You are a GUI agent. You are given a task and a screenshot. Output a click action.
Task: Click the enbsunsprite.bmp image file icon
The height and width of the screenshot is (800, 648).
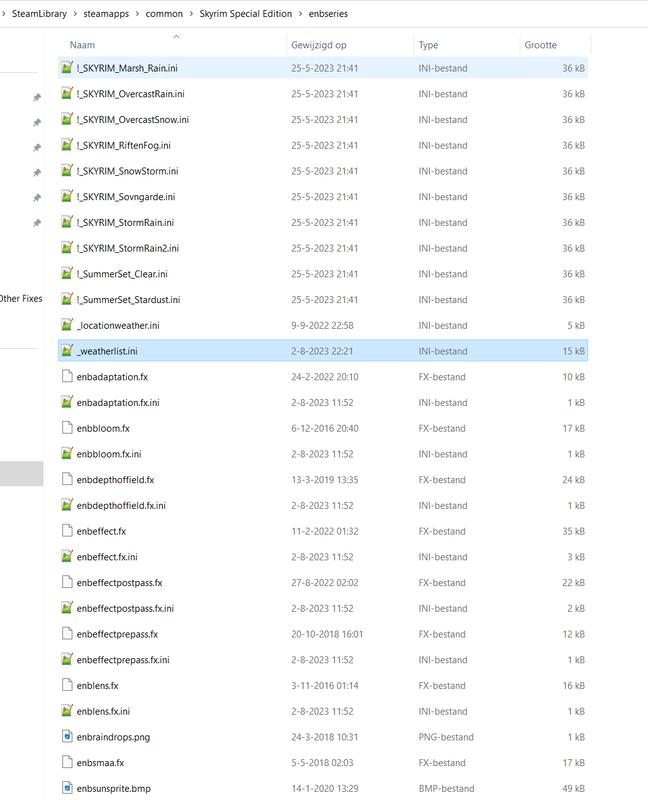pos(67,788)
